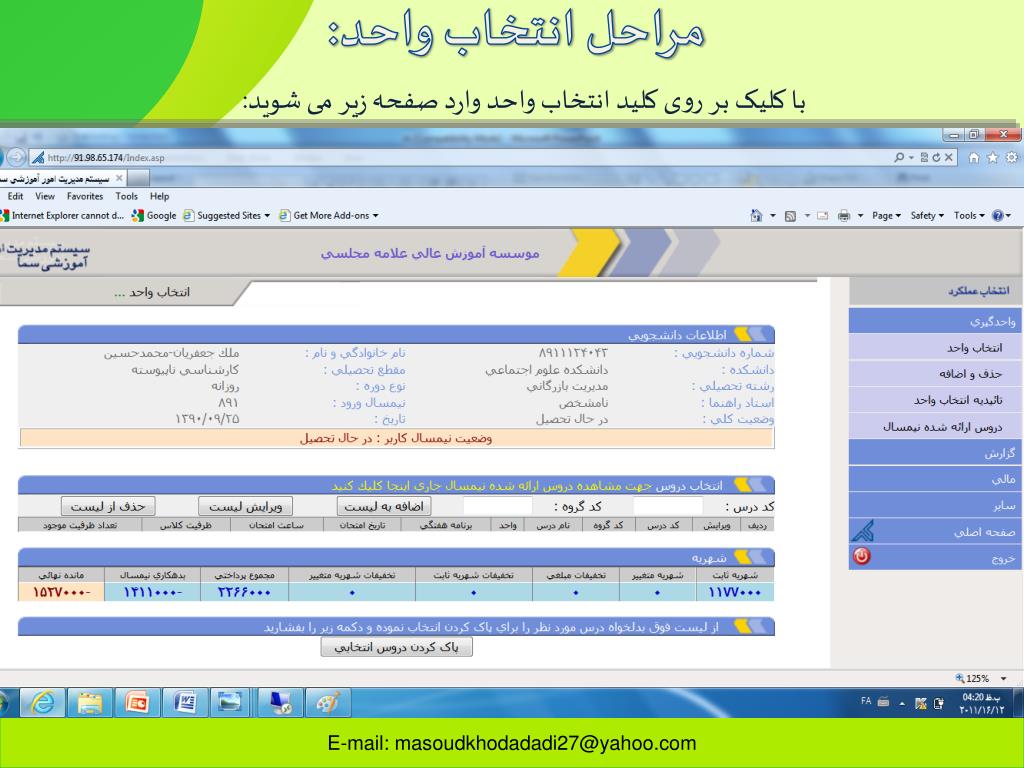This screenshot has width=1024, height=768.
Task: Open the Suggested Sites dropdown
Action: point(227,216)
